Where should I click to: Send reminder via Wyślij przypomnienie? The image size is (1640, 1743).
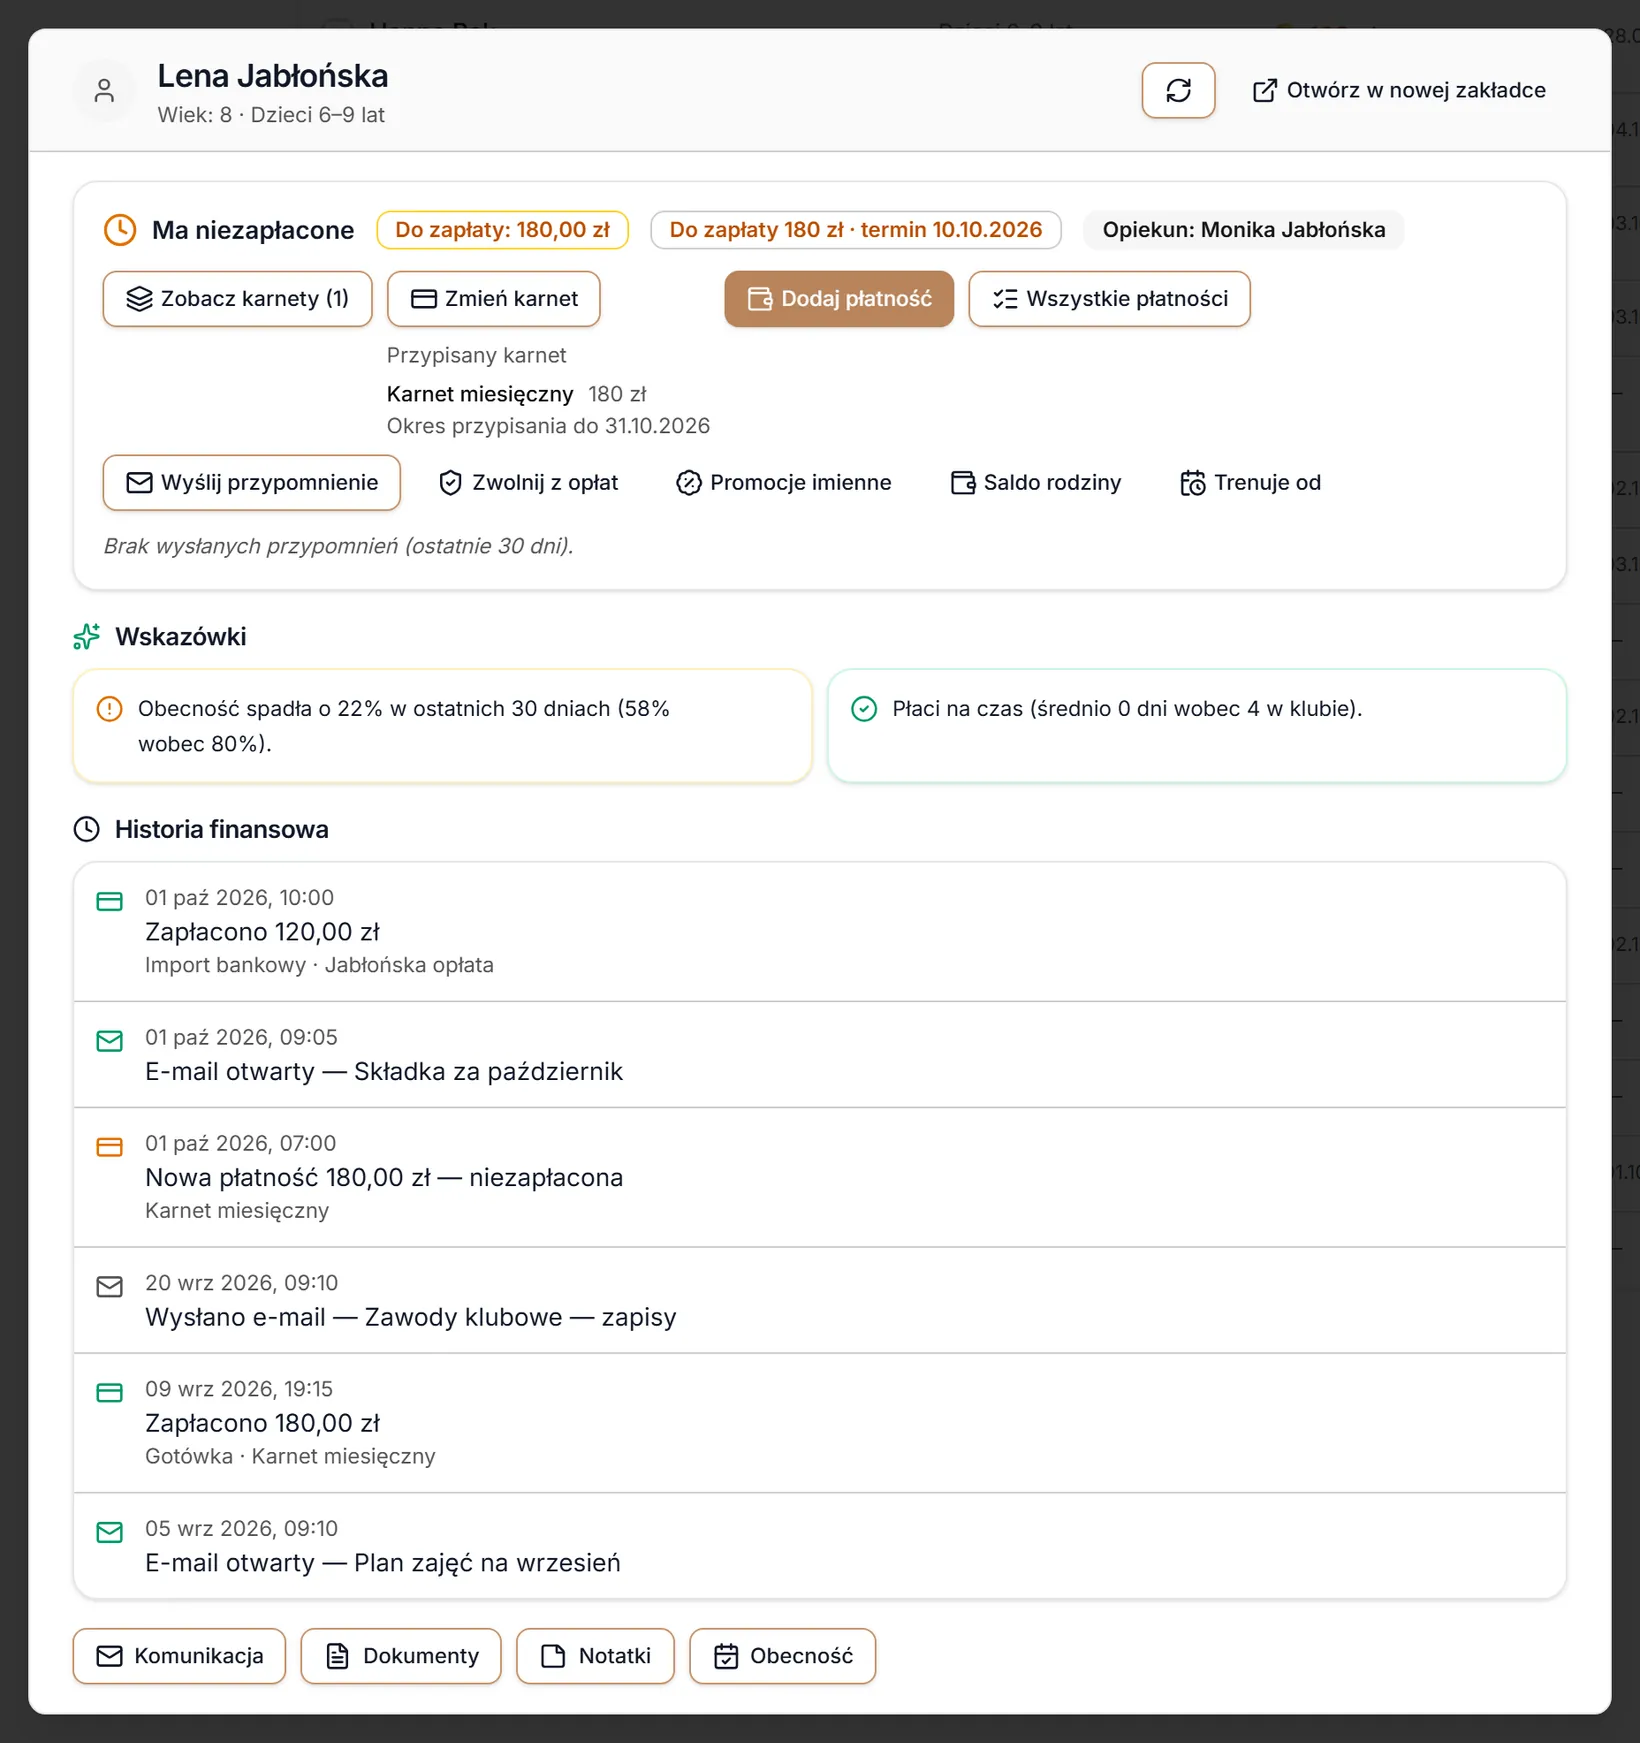252,483
